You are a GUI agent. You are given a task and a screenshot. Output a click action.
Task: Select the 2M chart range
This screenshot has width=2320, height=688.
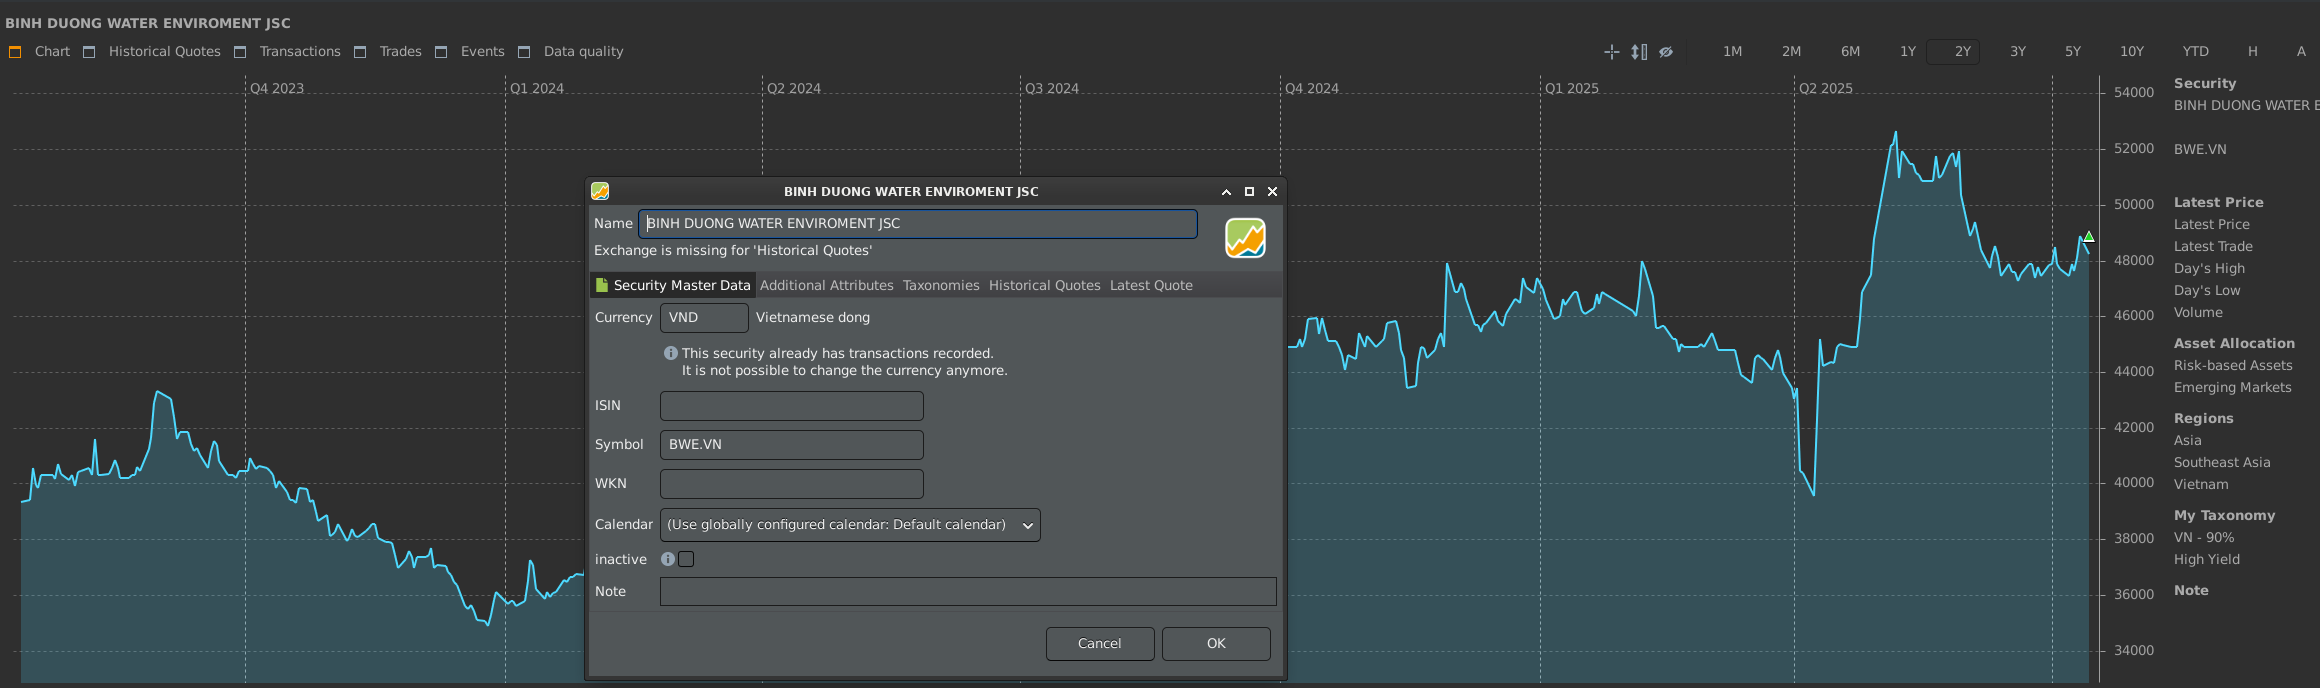1791,51
